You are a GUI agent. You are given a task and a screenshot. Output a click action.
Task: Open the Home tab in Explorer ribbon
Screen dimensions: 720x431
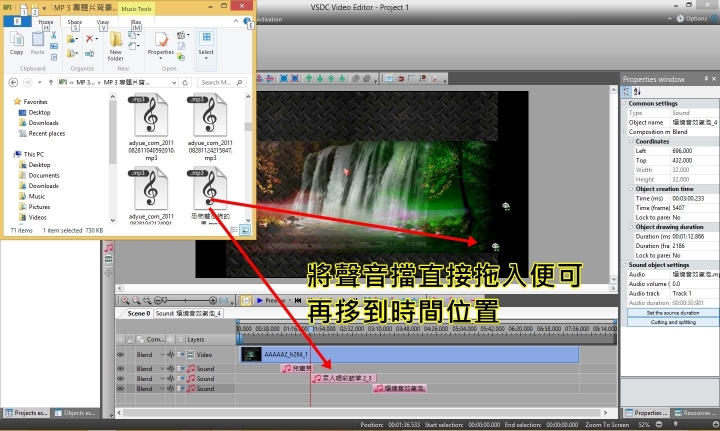pos(46,22)
